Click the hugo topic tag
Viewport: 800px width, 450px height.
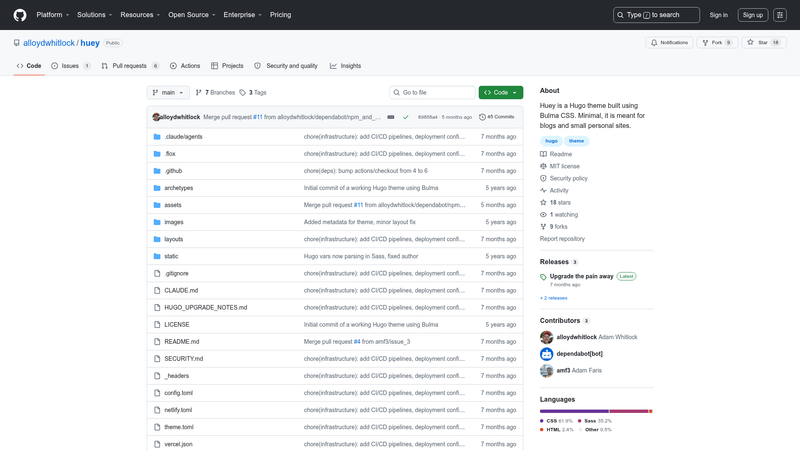pos(551,141)
